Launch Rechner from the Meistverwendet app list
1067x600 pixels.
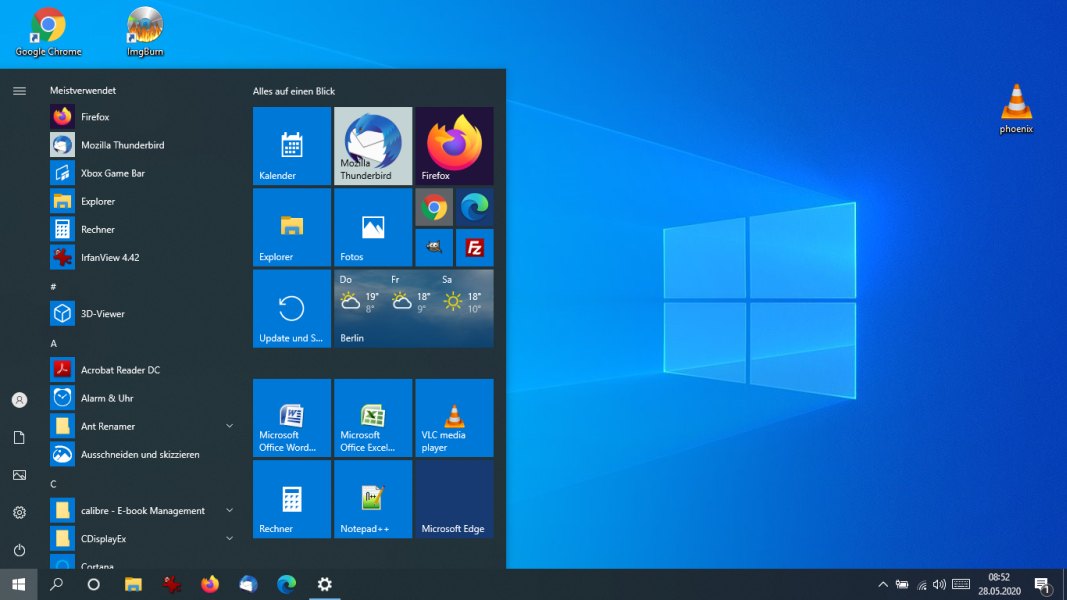[x=142, y=229]
